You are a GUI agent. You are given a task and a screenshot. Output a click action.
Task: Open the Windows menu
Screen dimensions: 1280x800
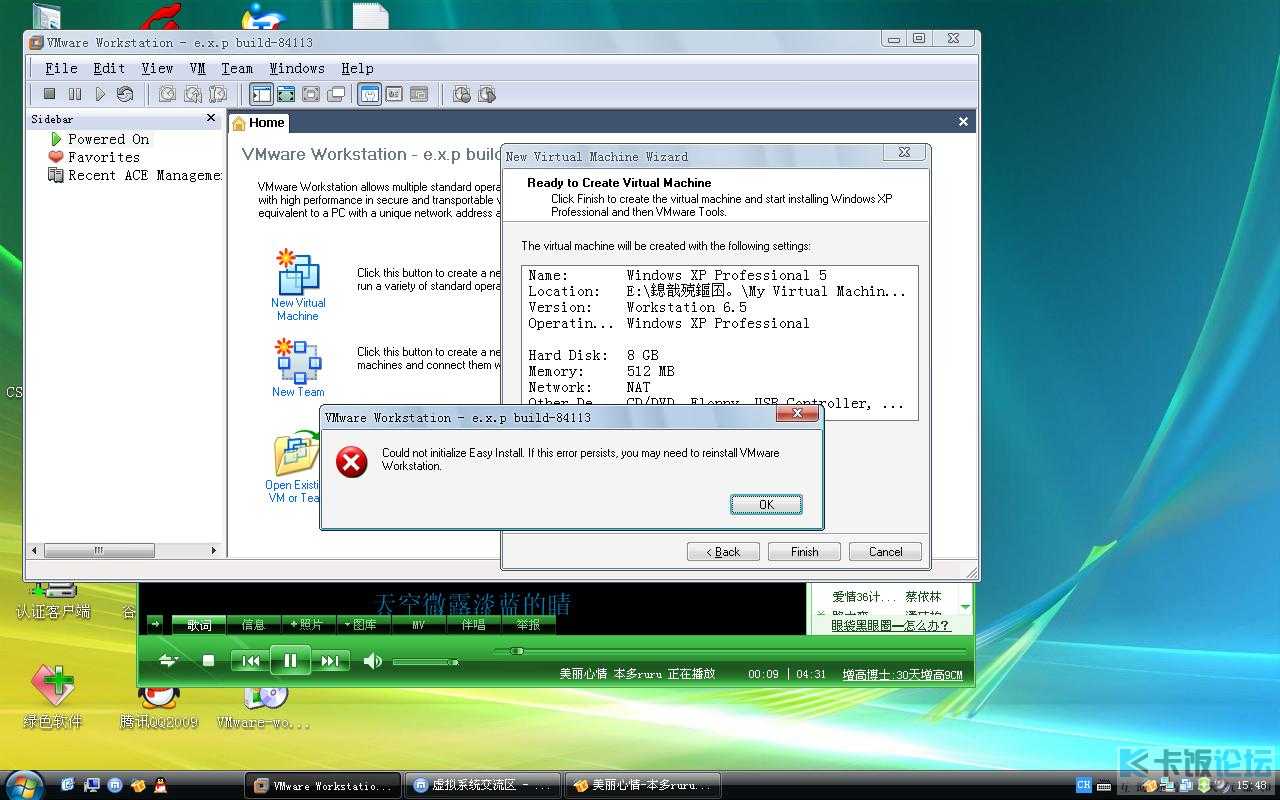(297, 68)
